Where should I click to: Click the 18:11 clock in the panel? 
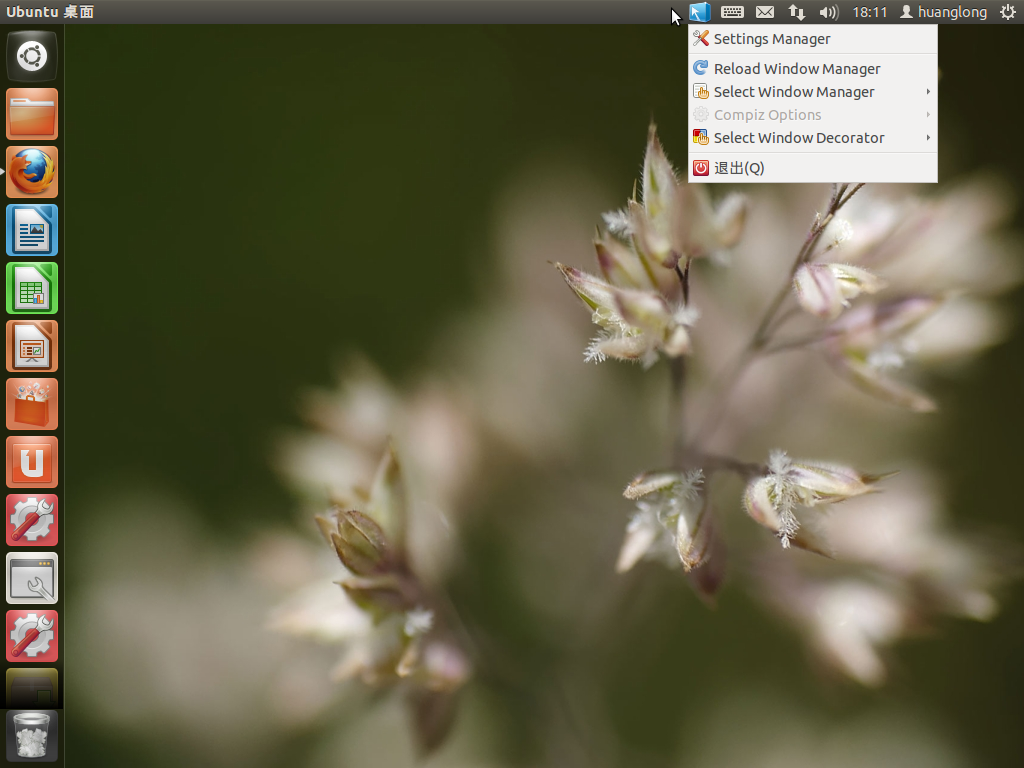(870, 12)
